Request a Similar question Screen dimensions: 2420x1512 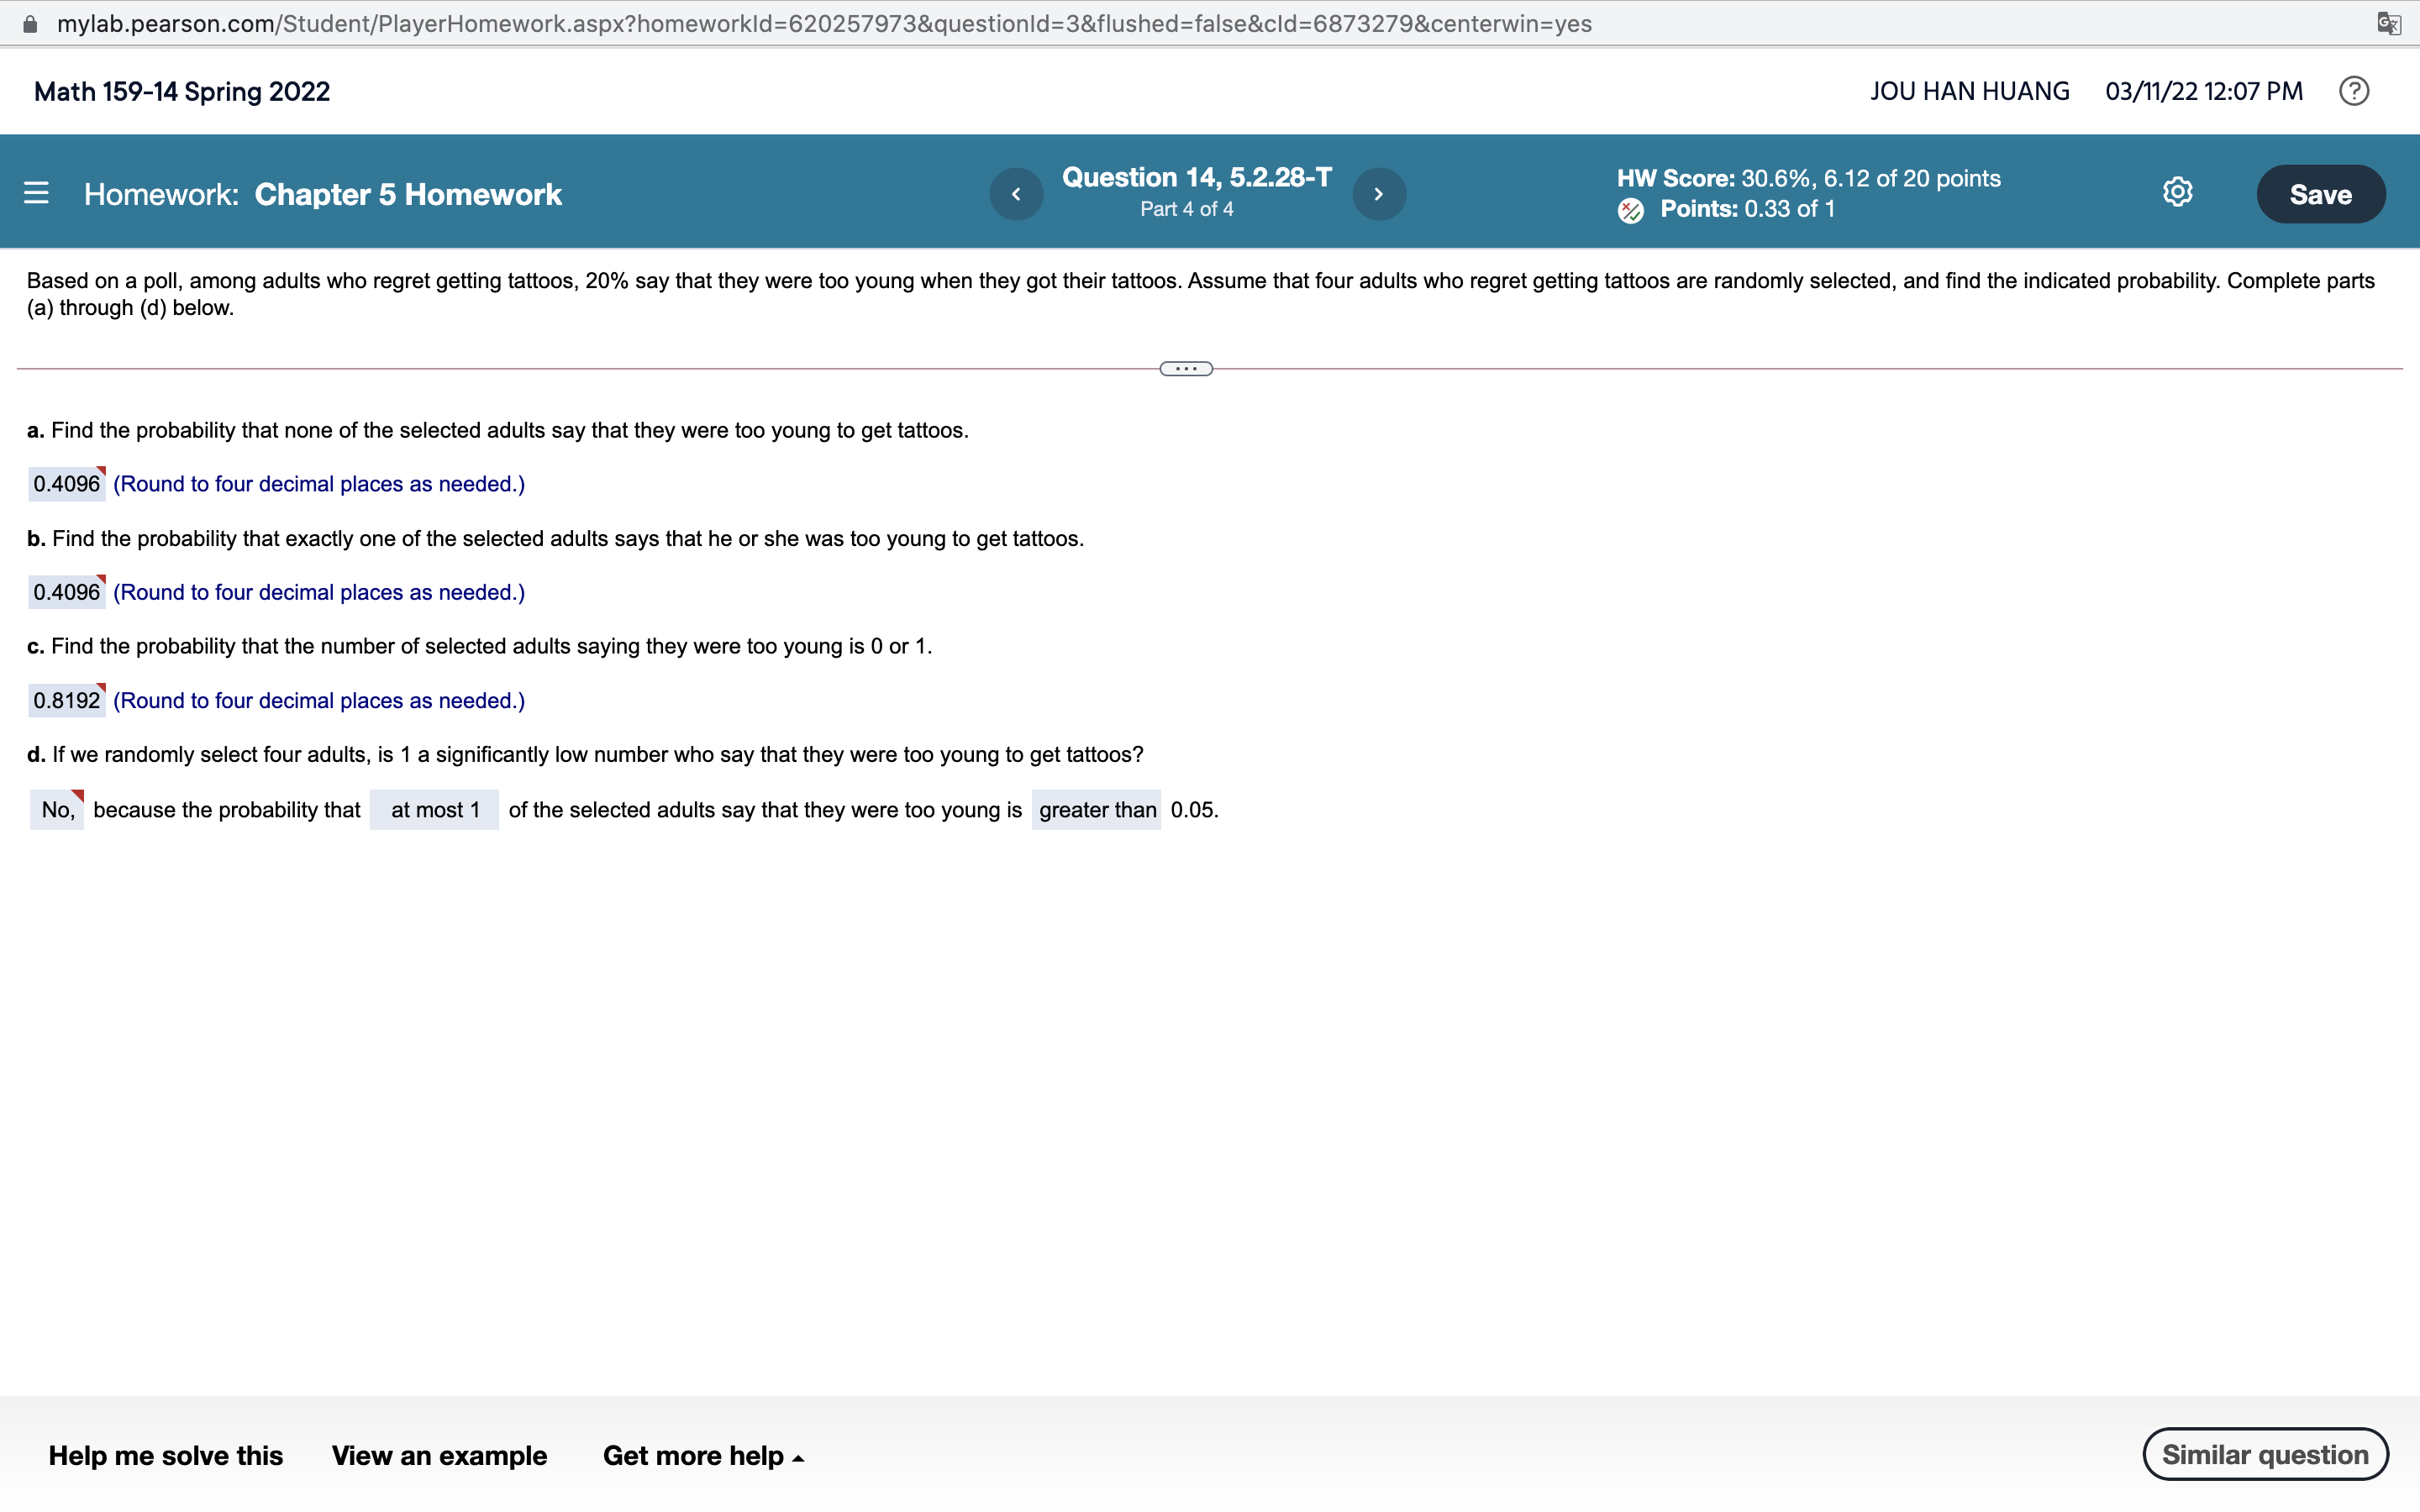point(2264,1453)
